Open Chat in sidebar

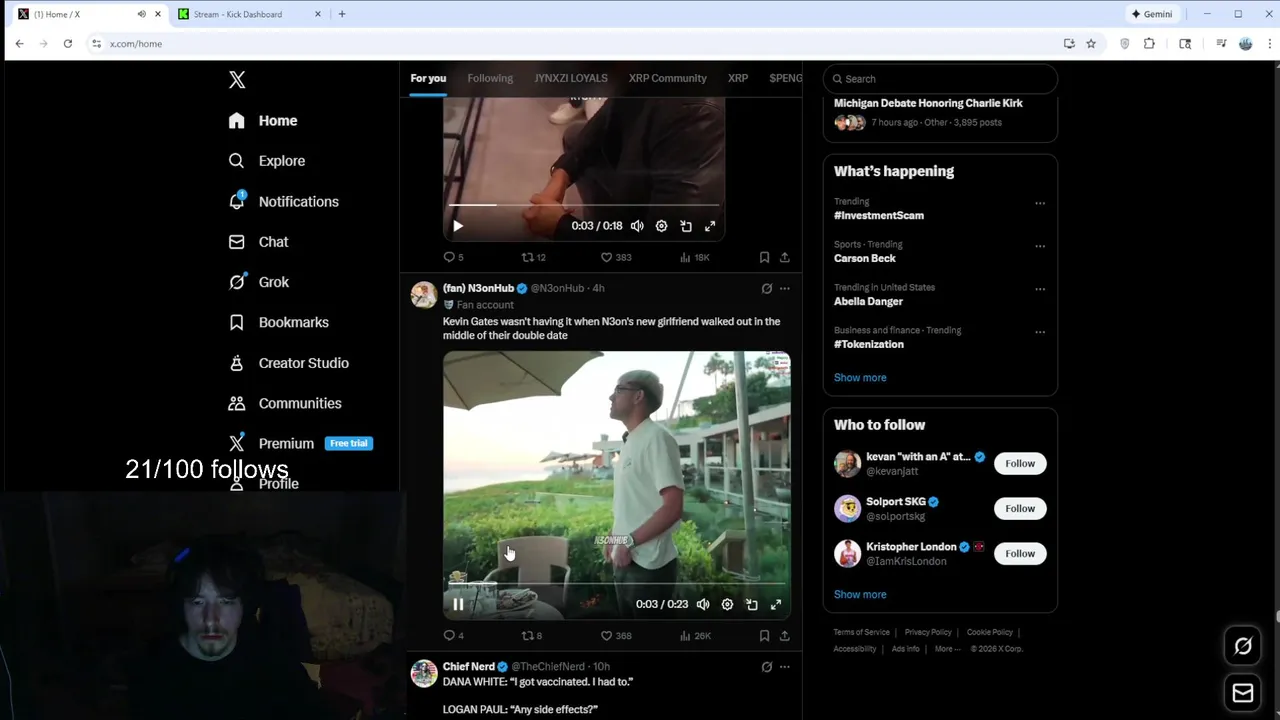(x=258, y=242)
